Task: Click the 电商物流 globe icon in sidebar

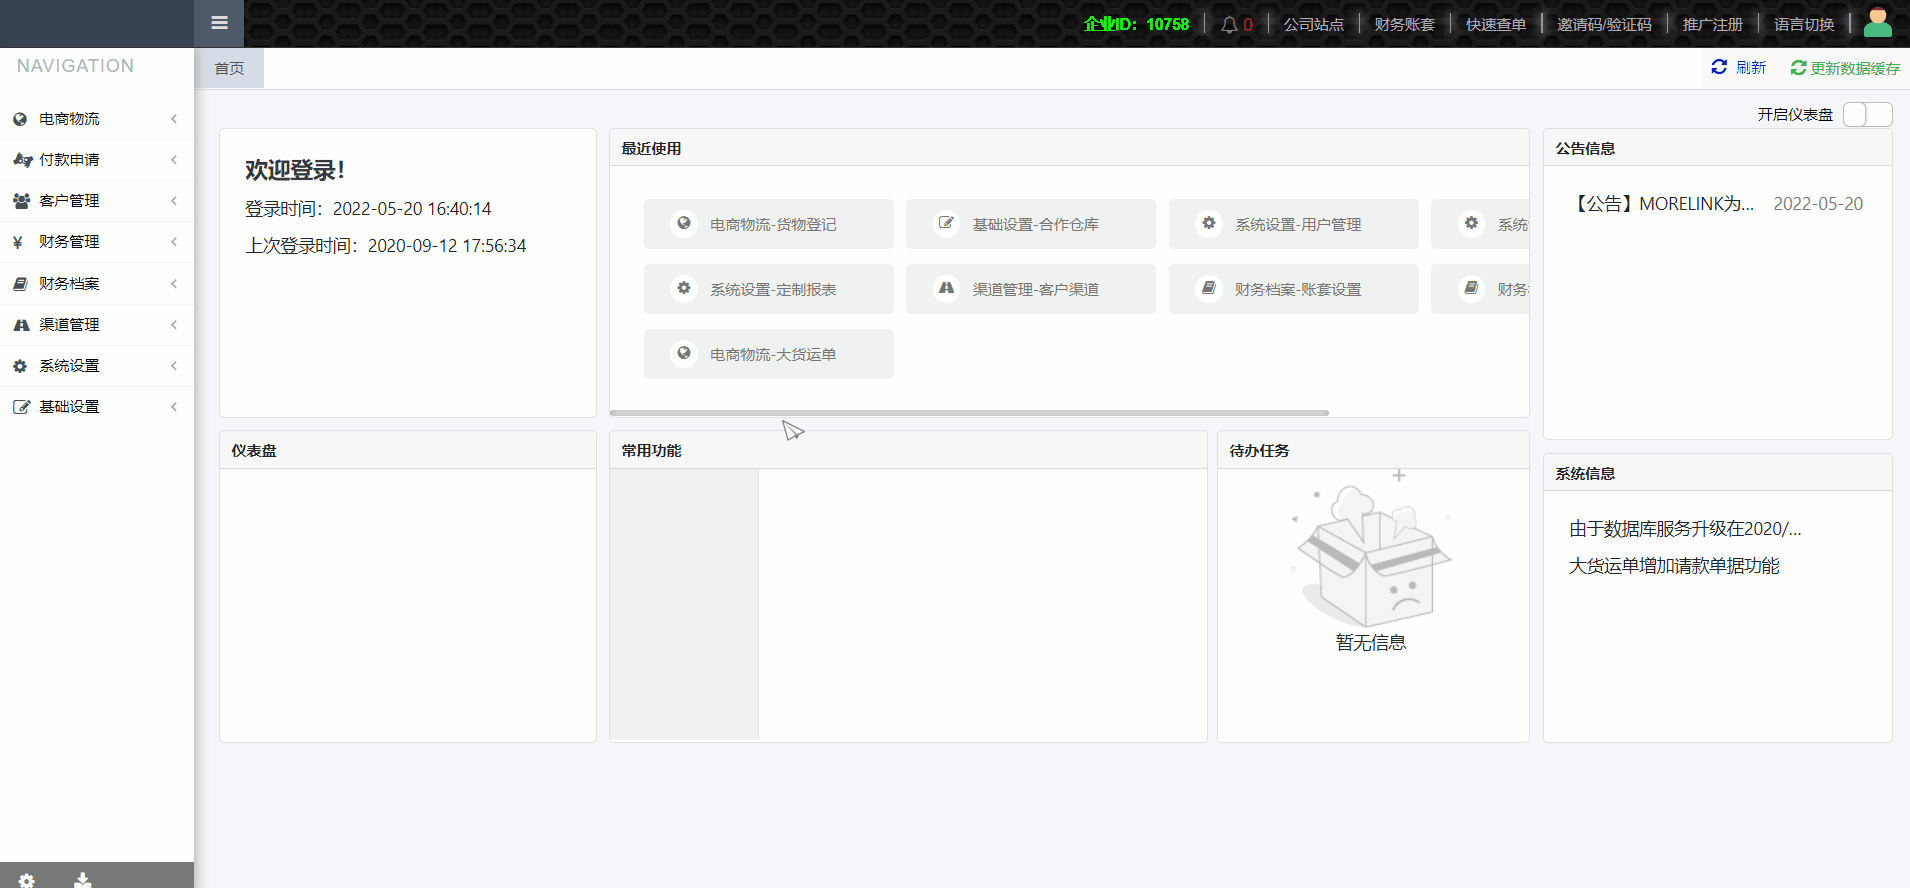Action: pos(20,119)
